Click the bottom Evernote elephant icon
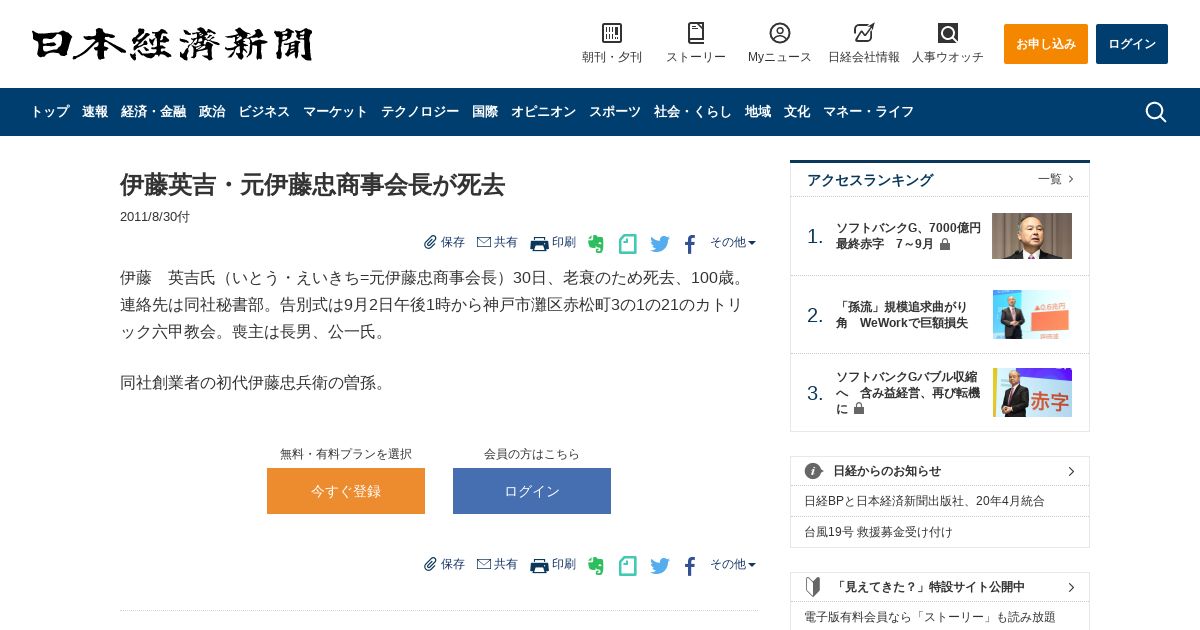The width and height of the screenshot is (1200, 630). point(596,566)
